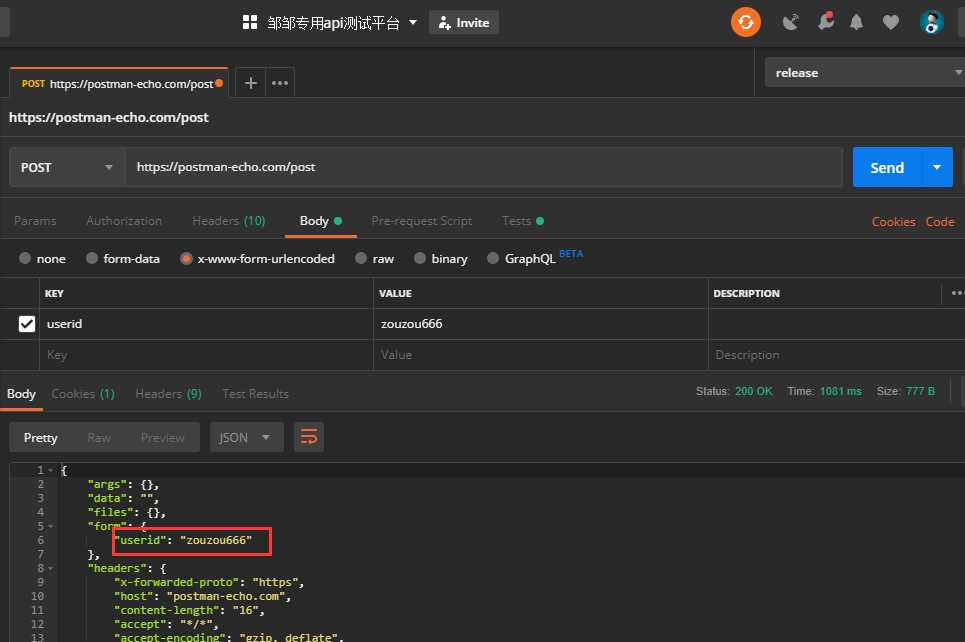Image resolution: width=965 pixels, height=642 pixels.
Task: Uncheck the userid row checkbox
Action: click(26, 324)
